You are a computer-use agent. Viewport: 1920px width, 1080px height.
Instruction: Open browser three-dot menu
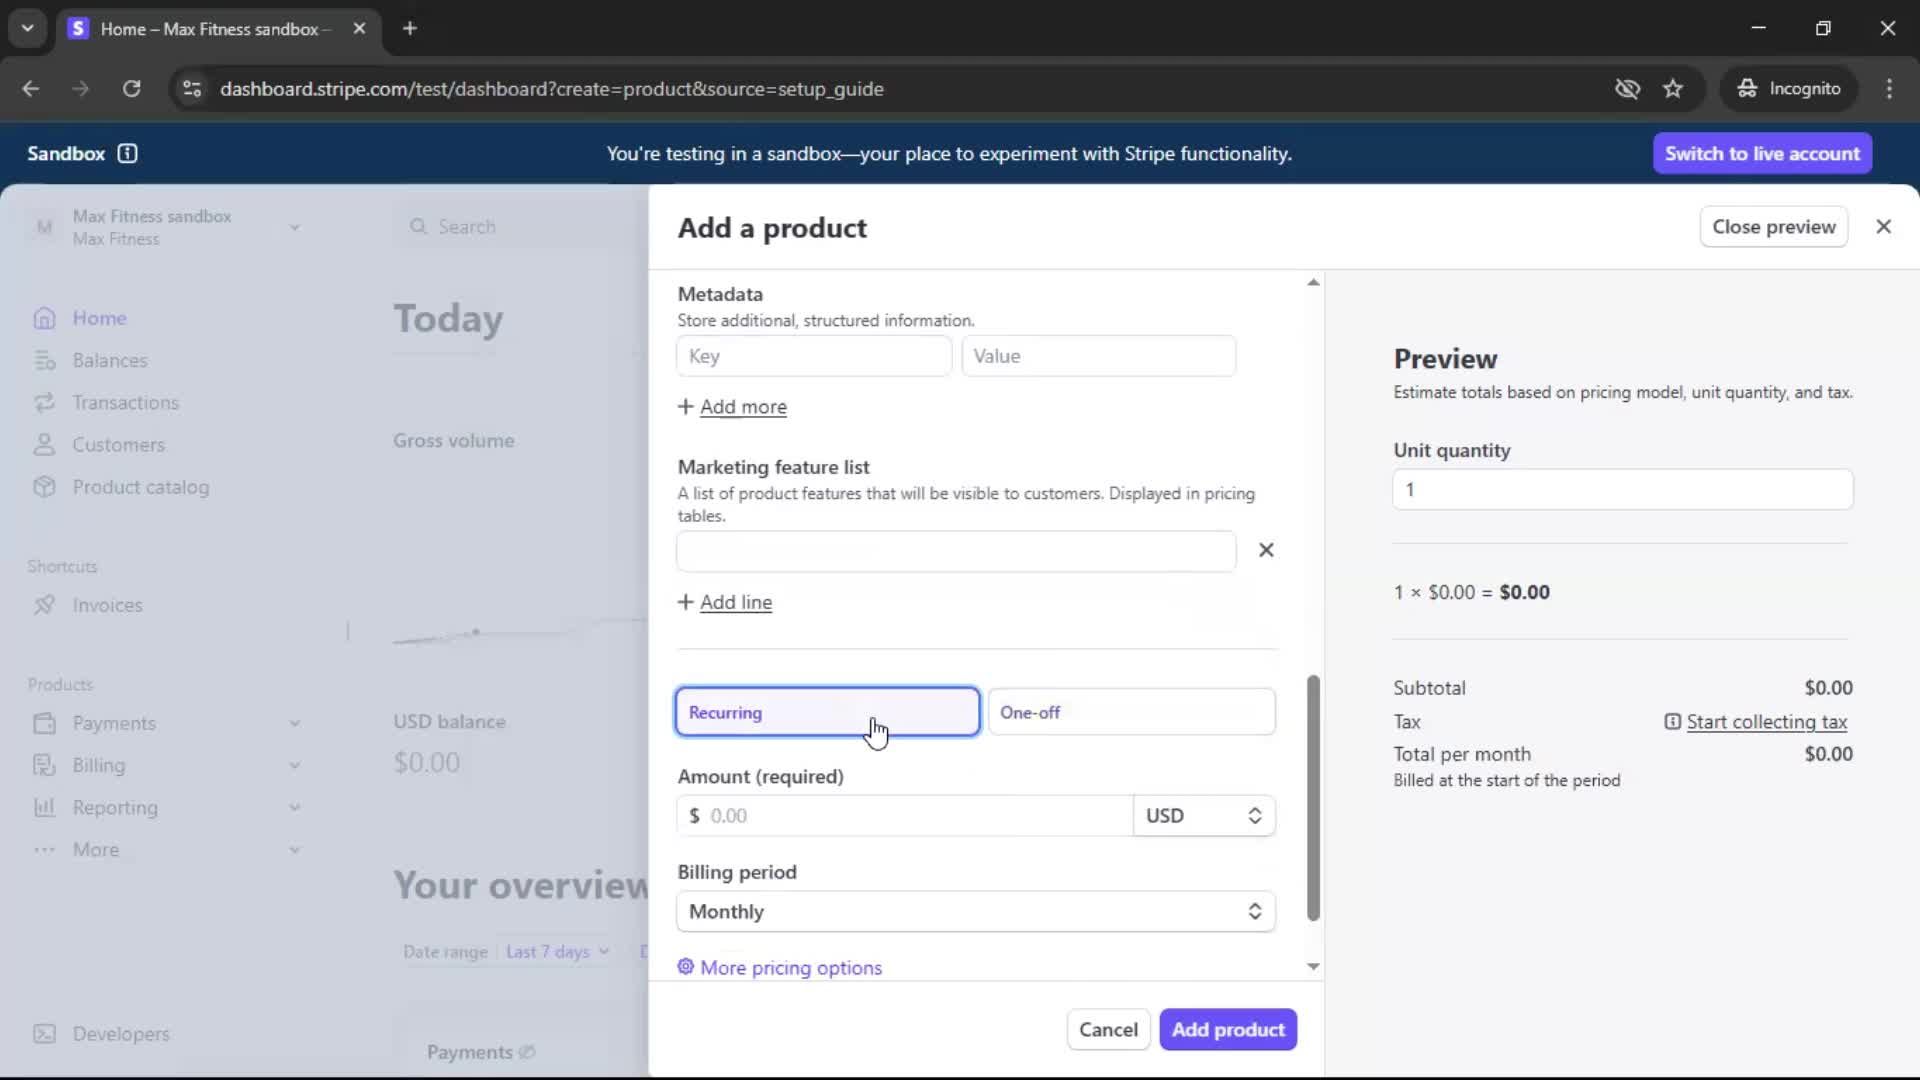[x=1889, y=89]
